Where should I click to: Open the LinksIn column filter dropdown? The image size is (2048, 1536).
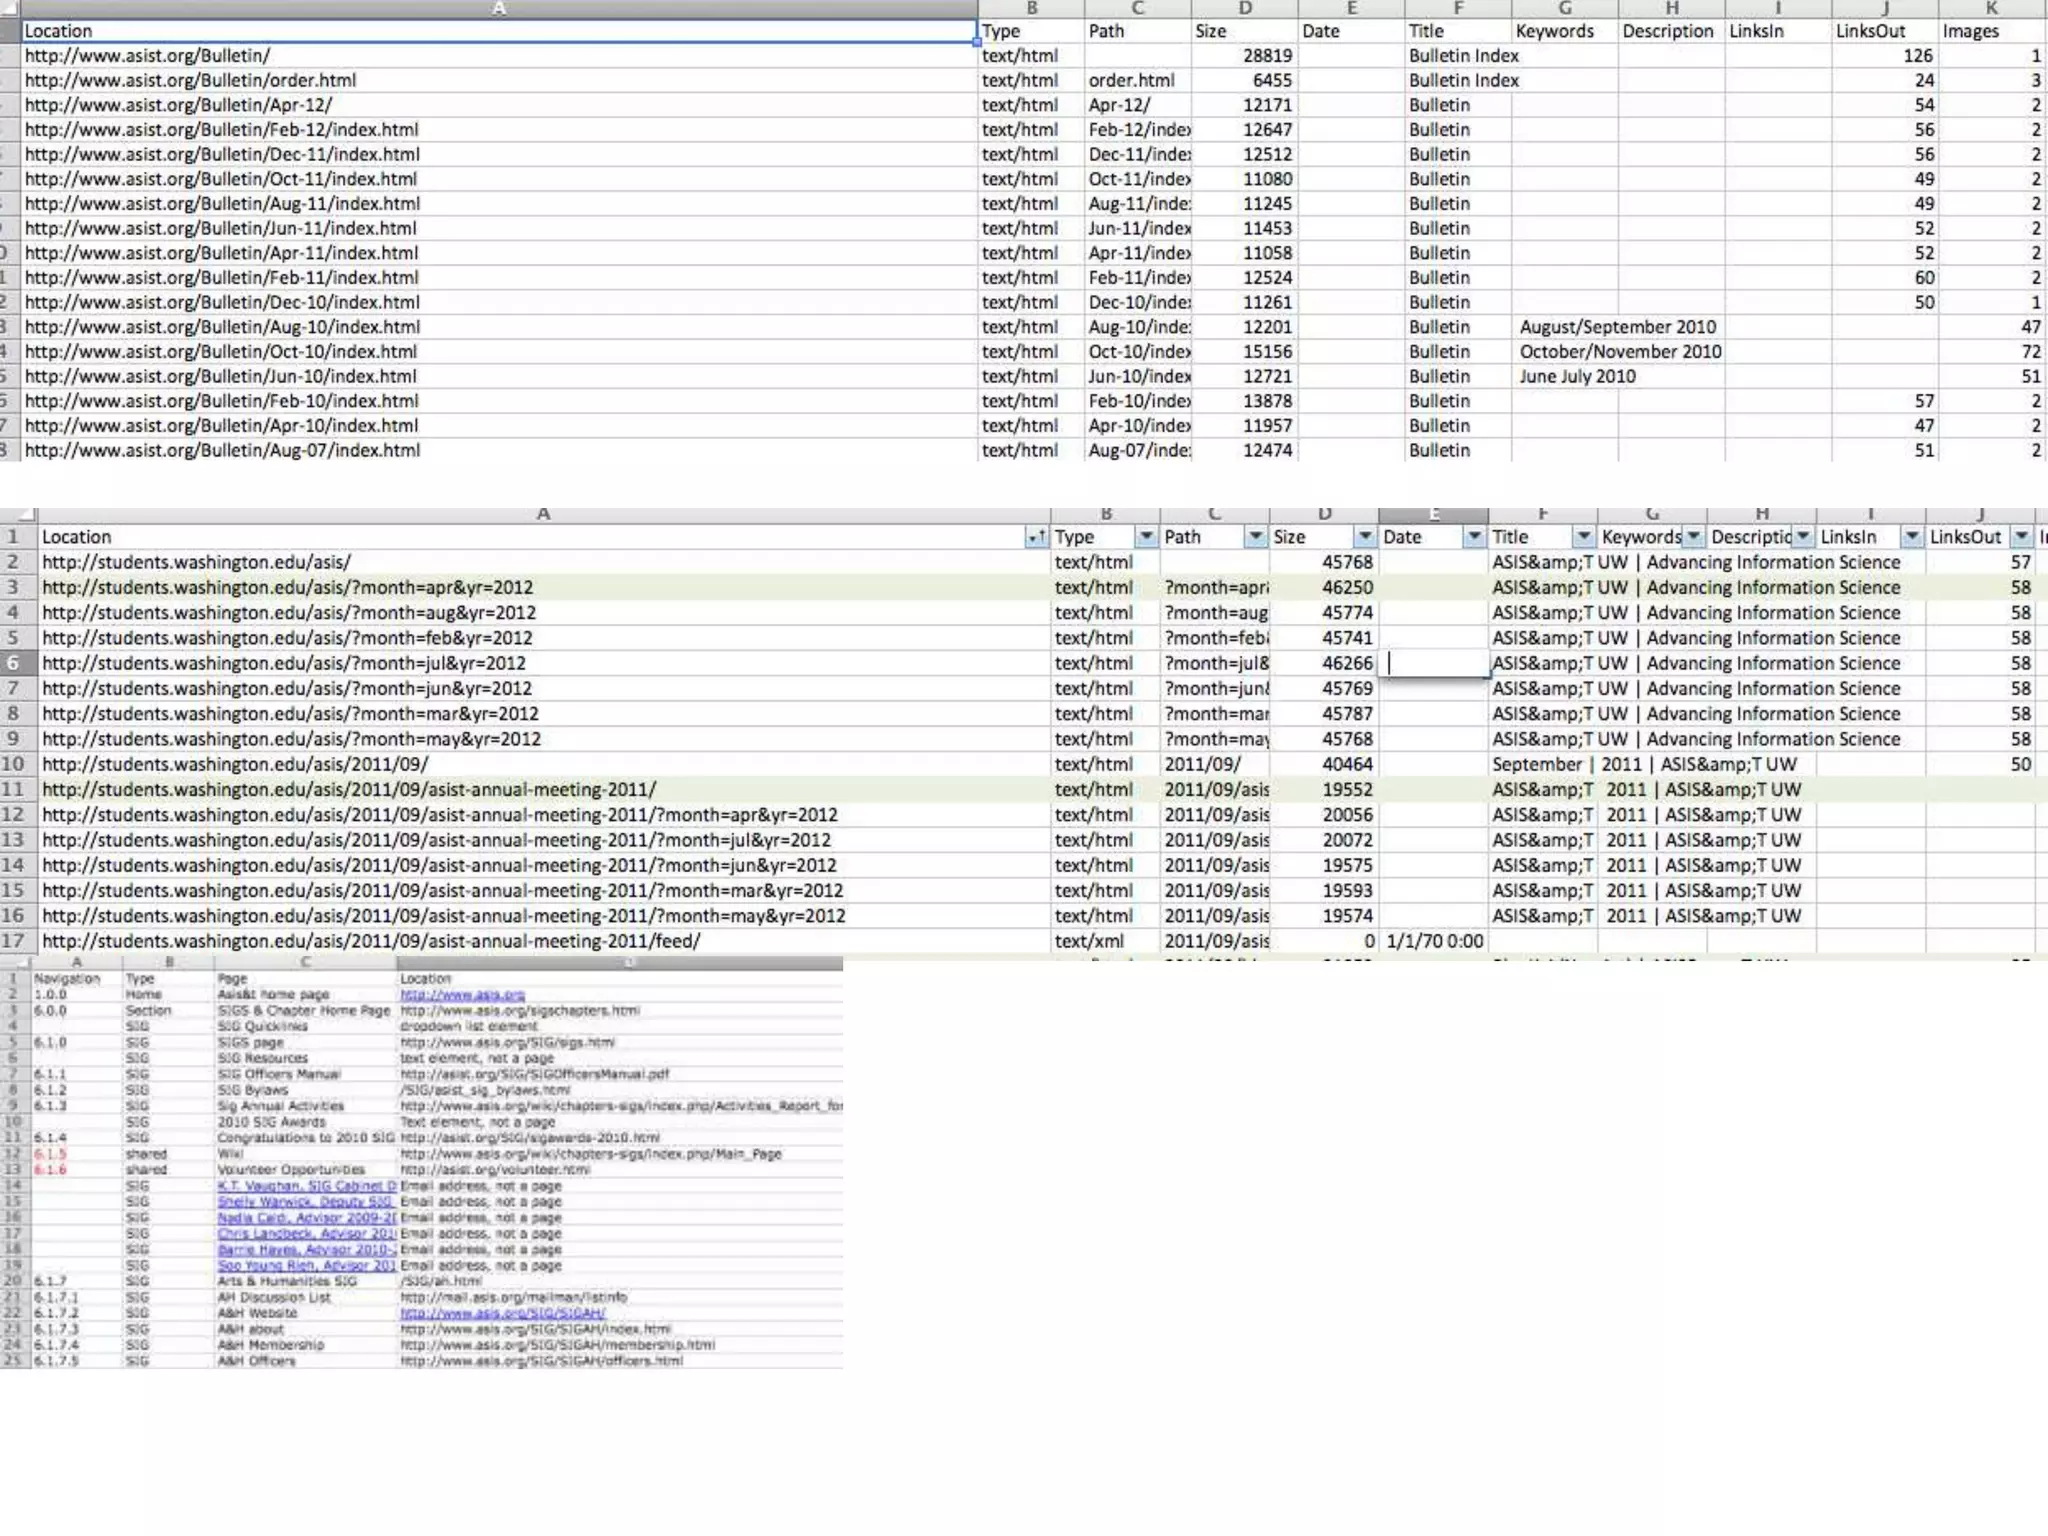(1911, 537)
